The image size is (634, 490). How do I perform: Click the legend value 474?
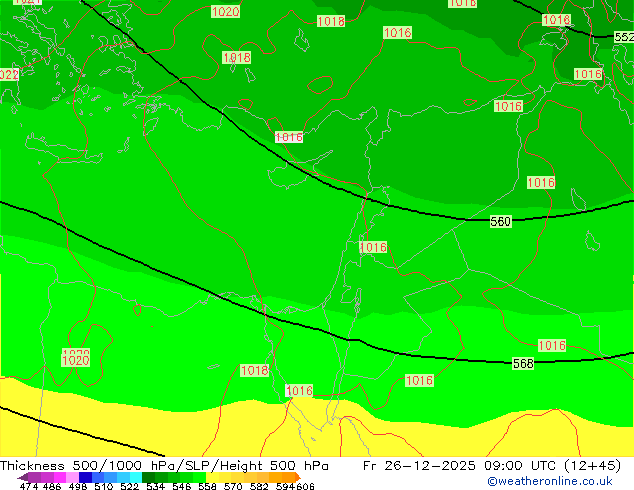(29, 486)
